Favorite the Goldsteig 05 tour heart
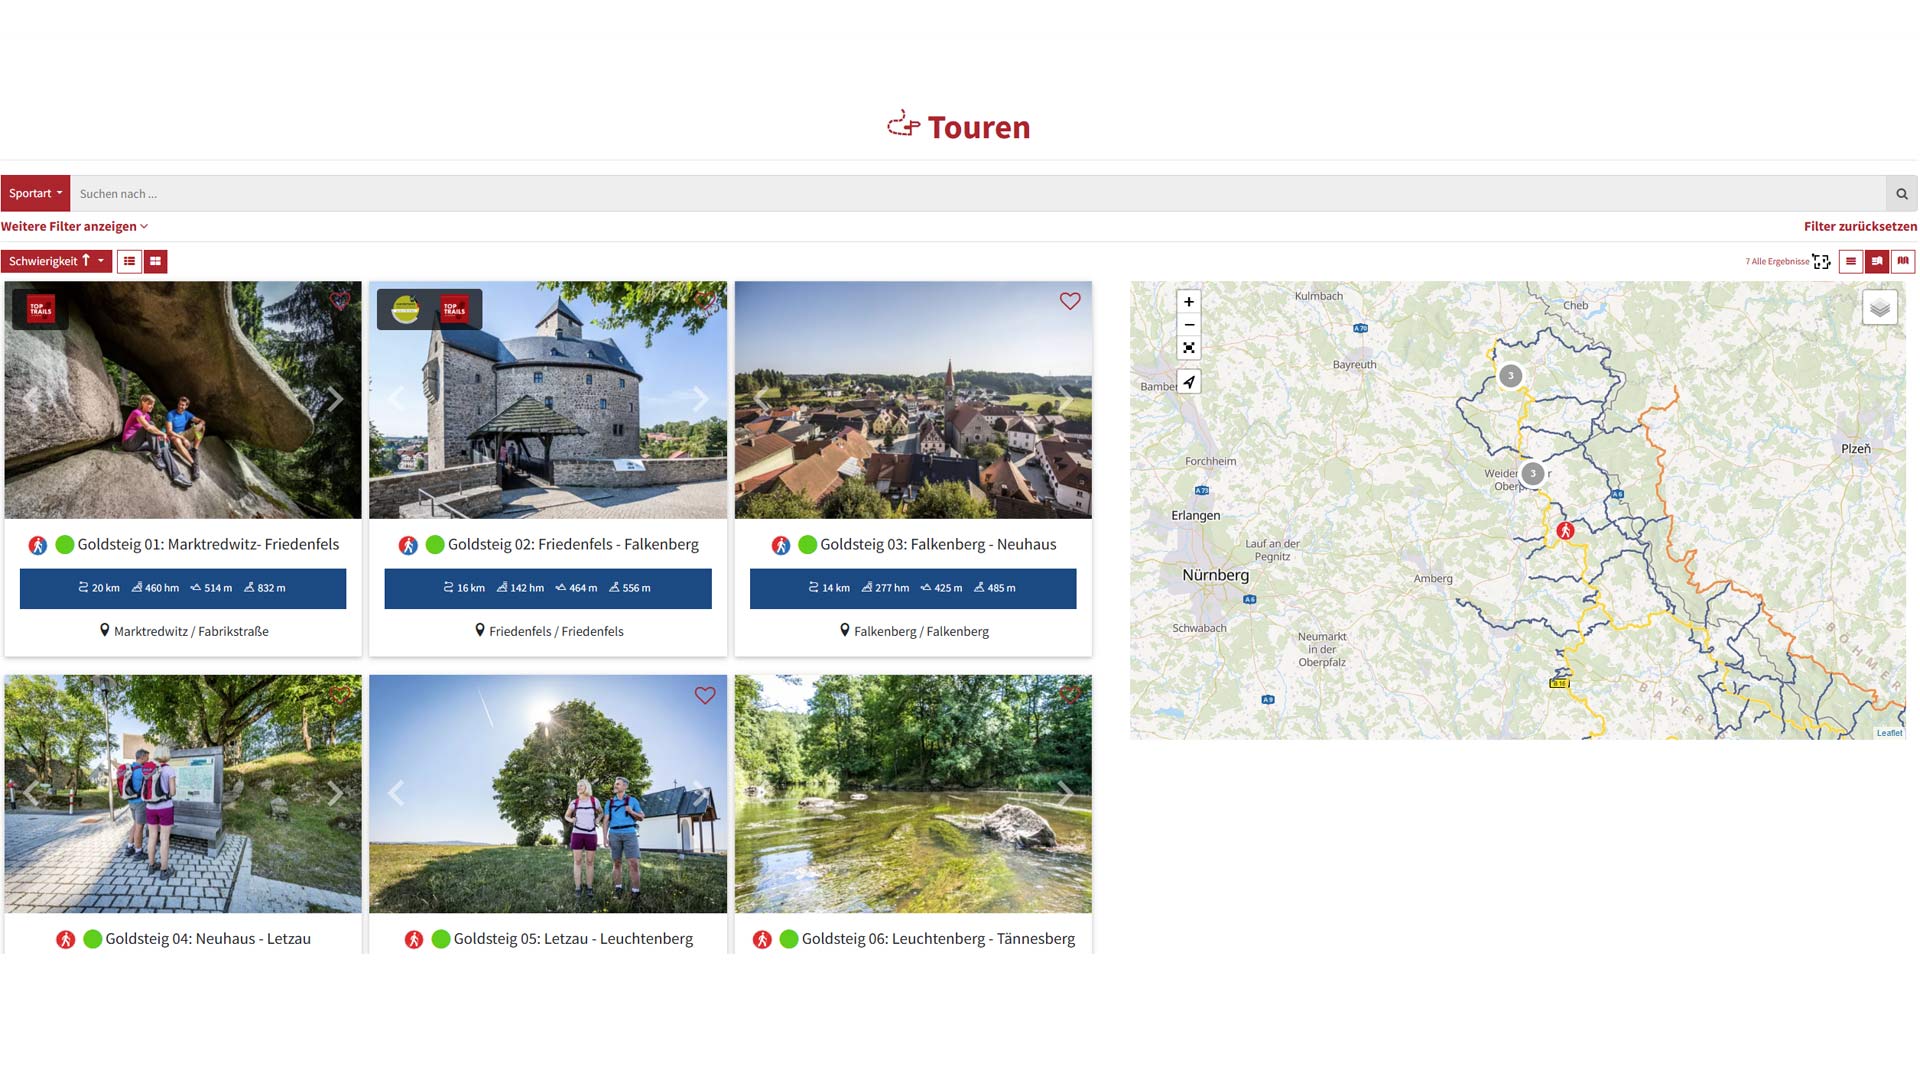 (704, 695)
